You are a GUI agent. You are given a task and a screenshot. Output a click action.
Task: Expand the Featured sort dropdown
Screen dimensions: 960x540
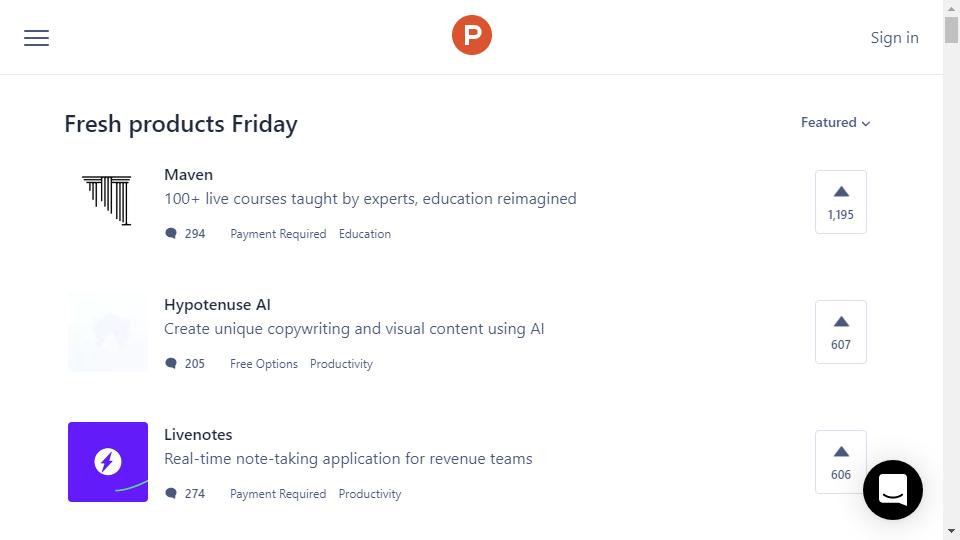835,123
